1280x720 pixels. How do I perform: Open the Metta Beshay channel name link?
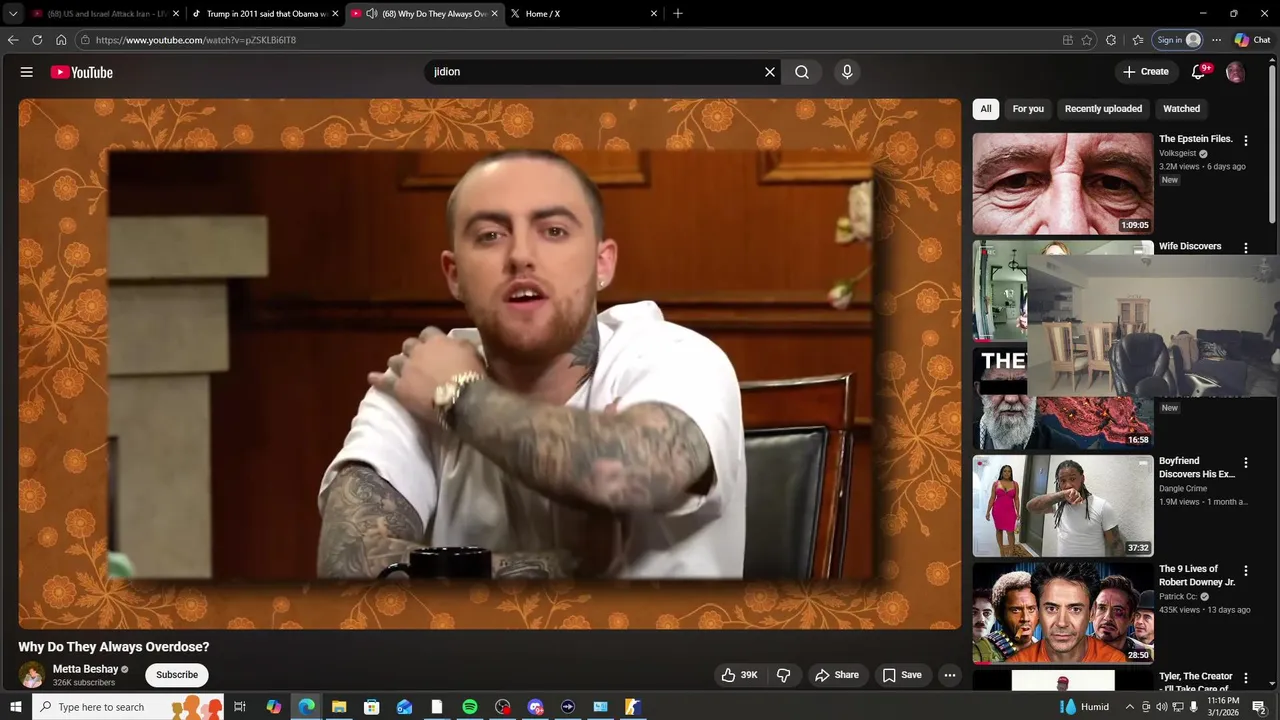[85, 669]
